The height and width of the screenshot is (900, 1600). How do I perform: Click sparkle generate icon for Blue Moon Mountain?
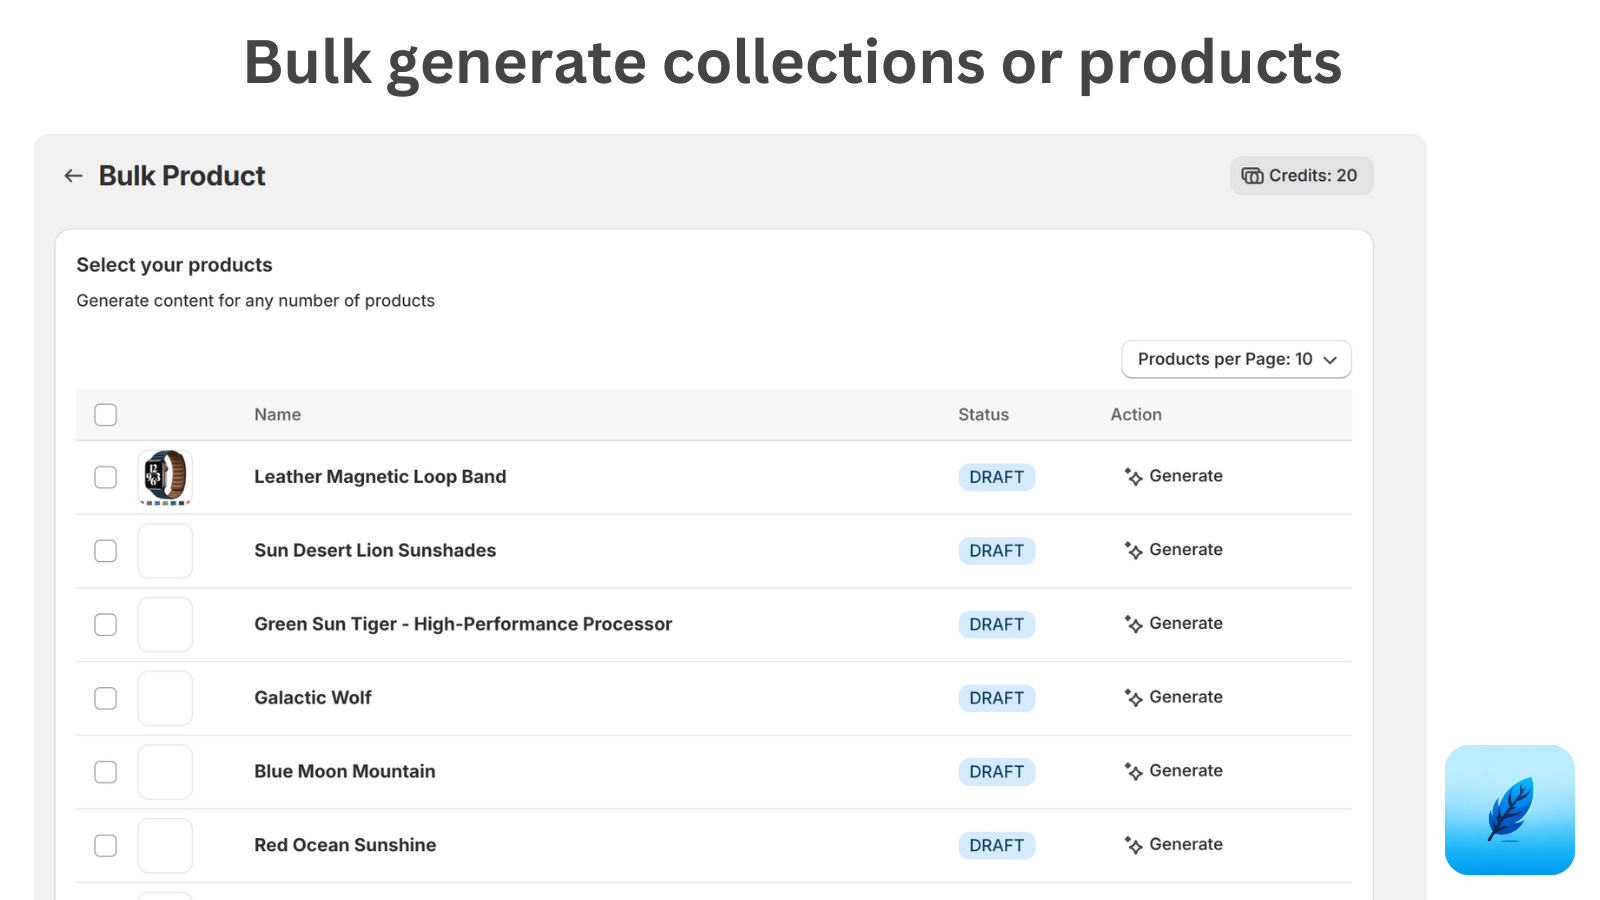[x=1133, y=771]
